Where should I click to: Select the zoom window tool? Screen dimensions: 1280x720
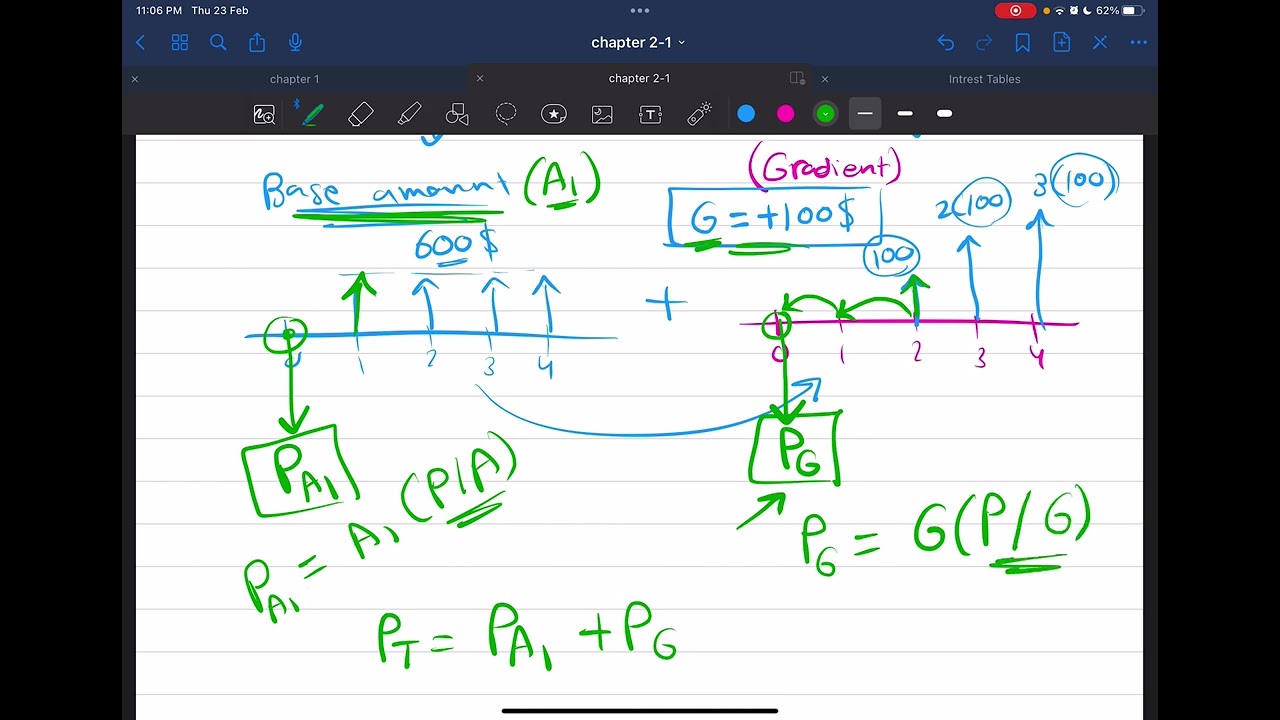tap(264, 114)
